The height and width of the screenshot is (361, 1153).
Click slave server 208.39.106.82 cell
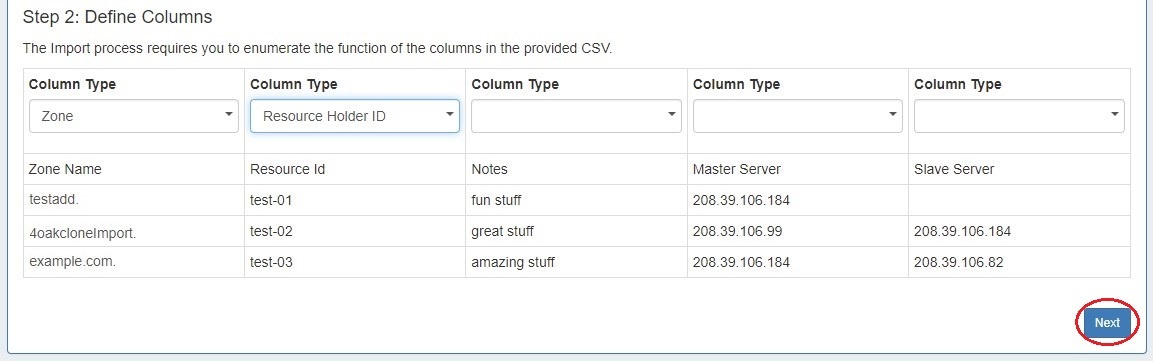tap(1019, 262)
